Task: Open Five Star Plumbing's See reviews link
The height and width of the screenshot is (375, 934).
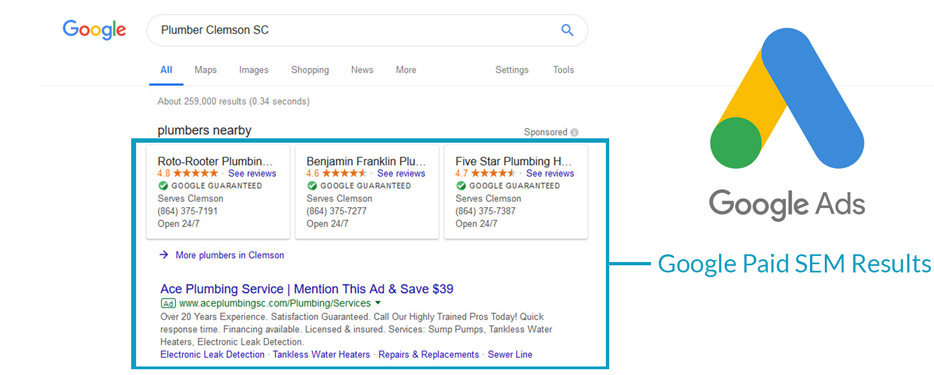Action: (550, 173)
